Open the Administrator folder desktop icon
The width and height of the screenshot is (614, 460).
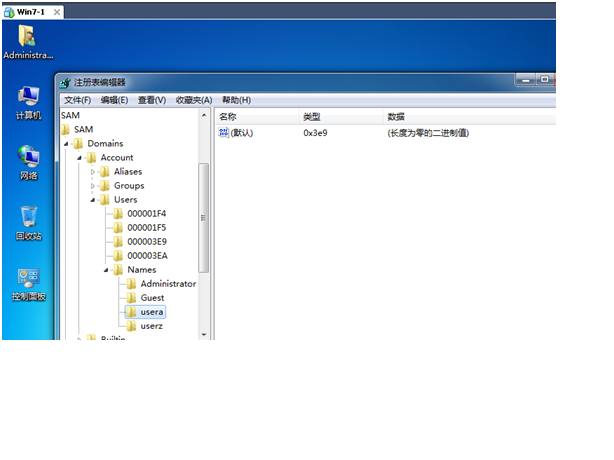click(27, 42)
